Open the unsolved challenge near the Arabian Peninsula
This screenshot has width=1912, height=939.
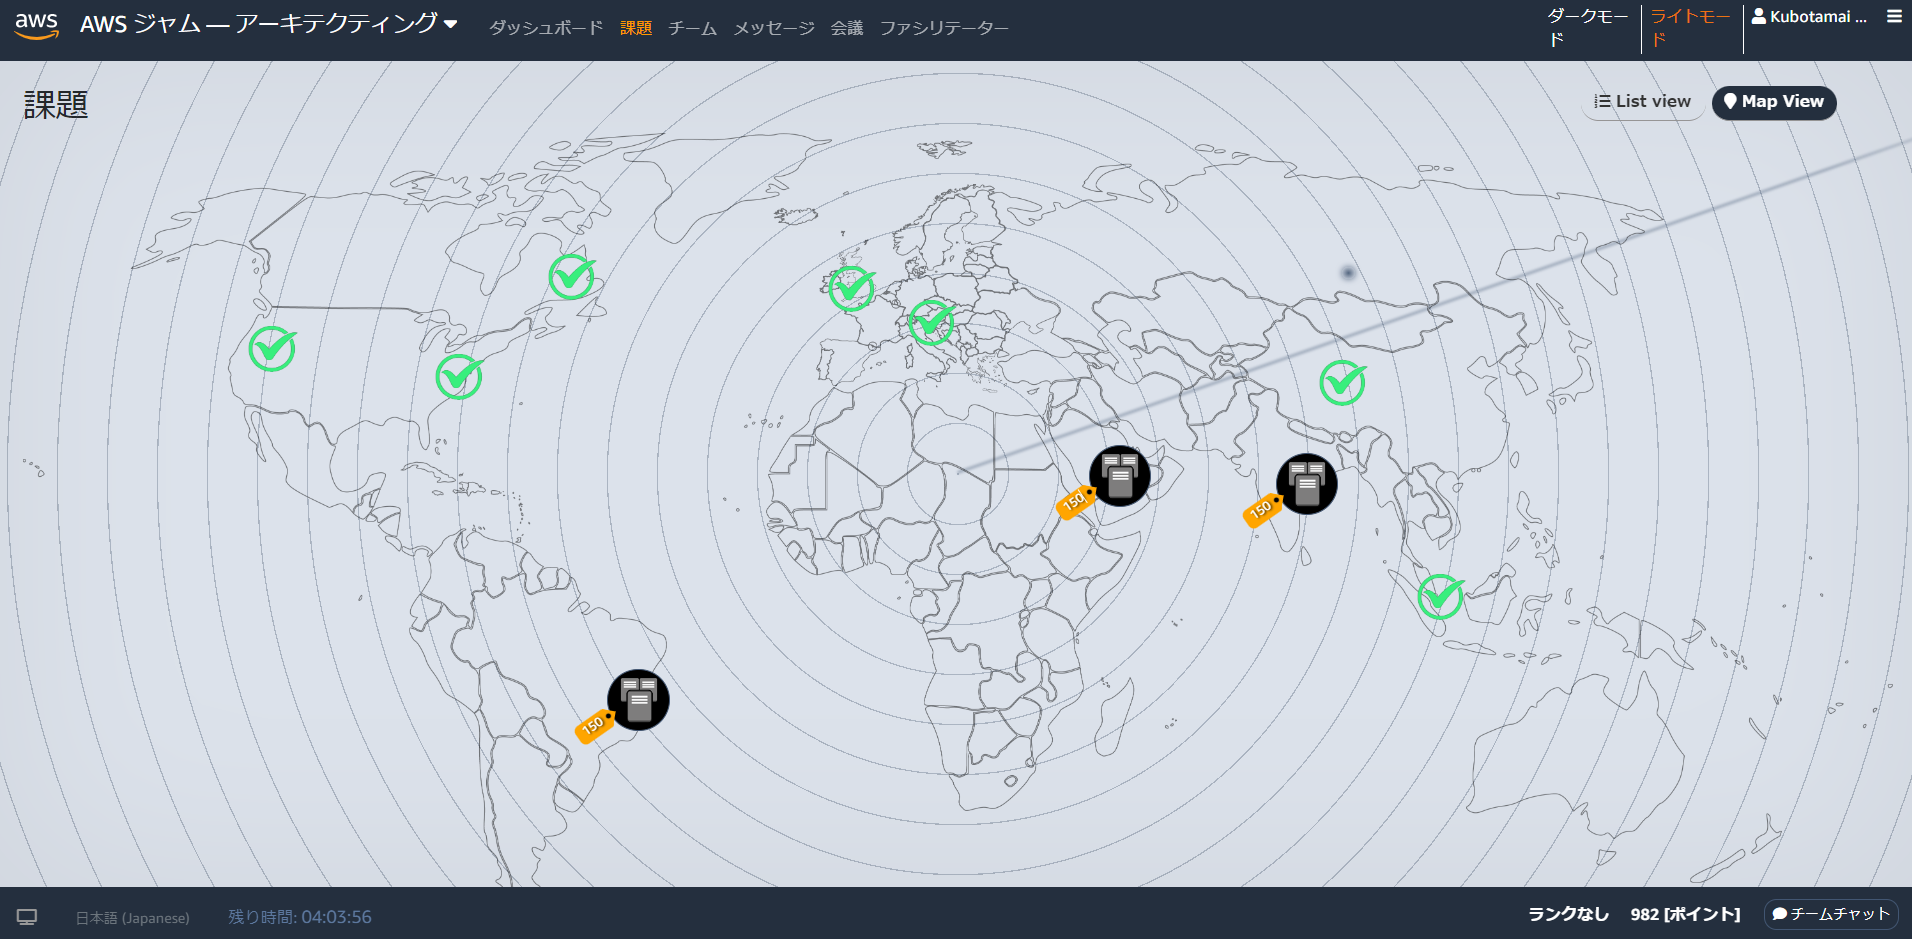tap(1118, 476)
